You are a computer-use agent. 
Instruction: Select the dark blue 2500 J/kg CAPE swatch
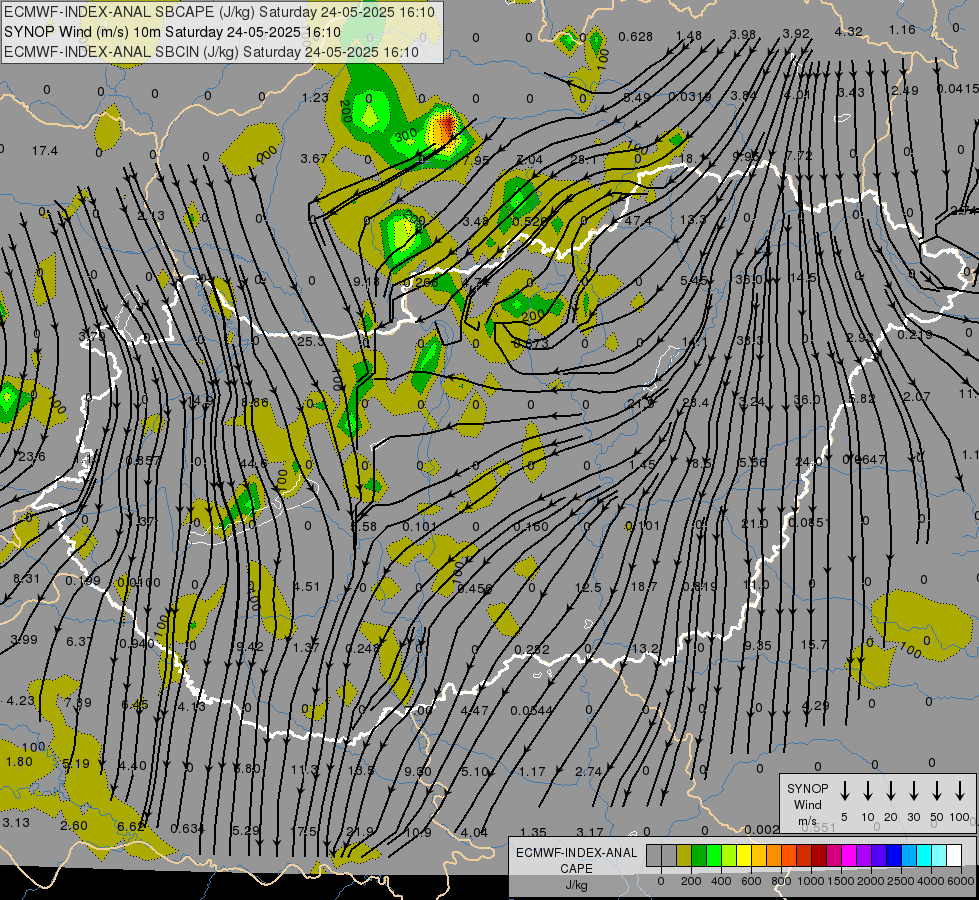(x=893, y=856)
